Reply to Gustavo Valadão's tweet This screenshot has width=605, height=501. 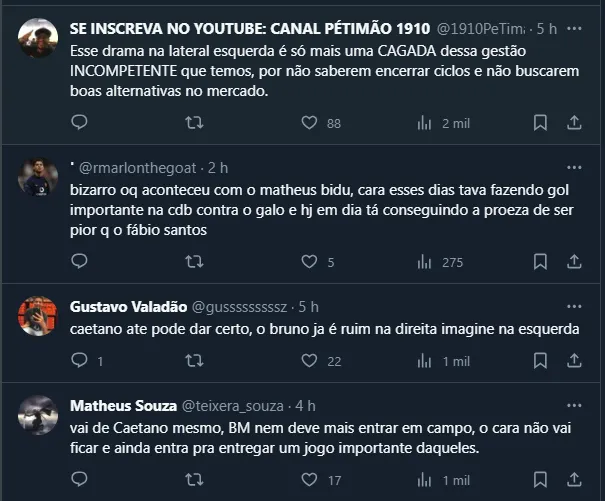point(80,360)
